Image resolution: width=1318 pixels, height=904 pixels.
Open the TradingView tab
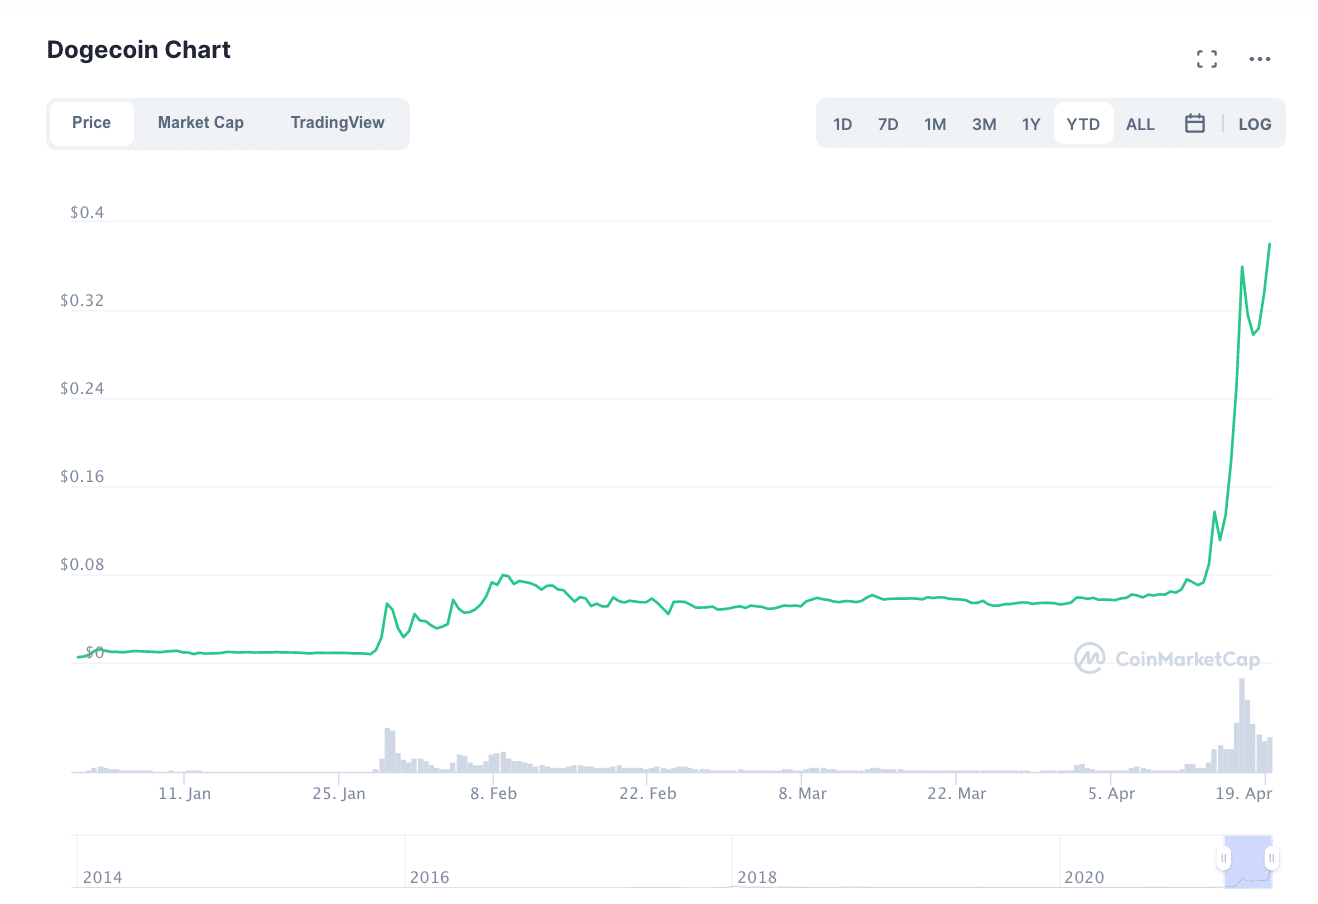coord(337,123)
